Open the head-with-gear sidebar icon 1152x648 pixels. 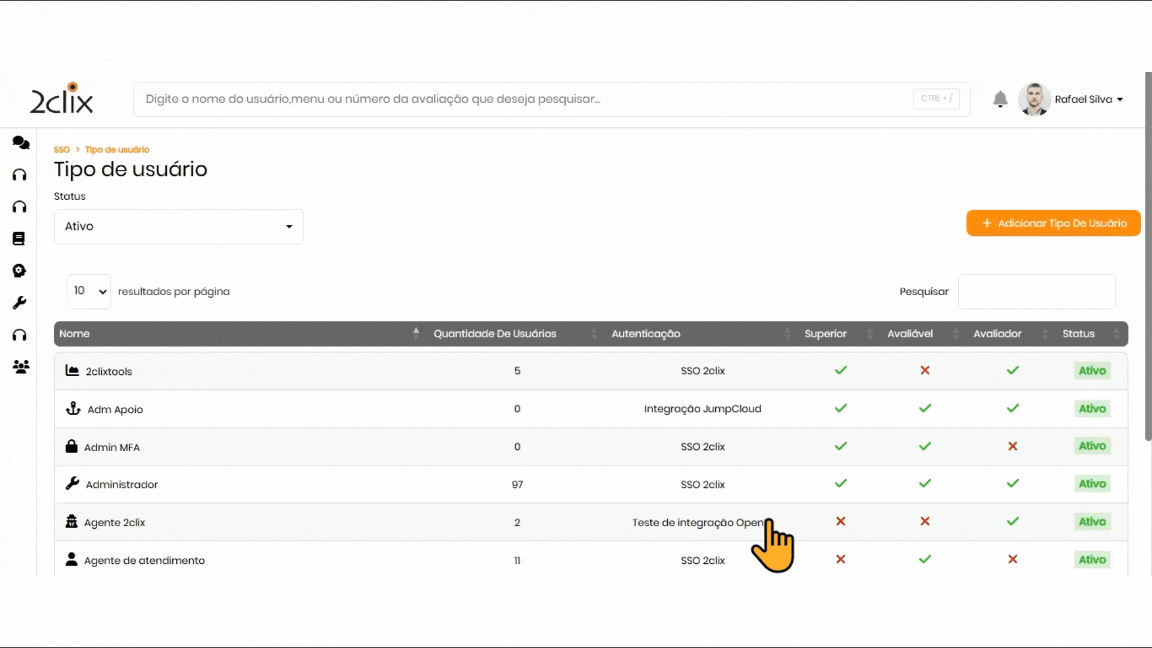(x=19, y=271)
